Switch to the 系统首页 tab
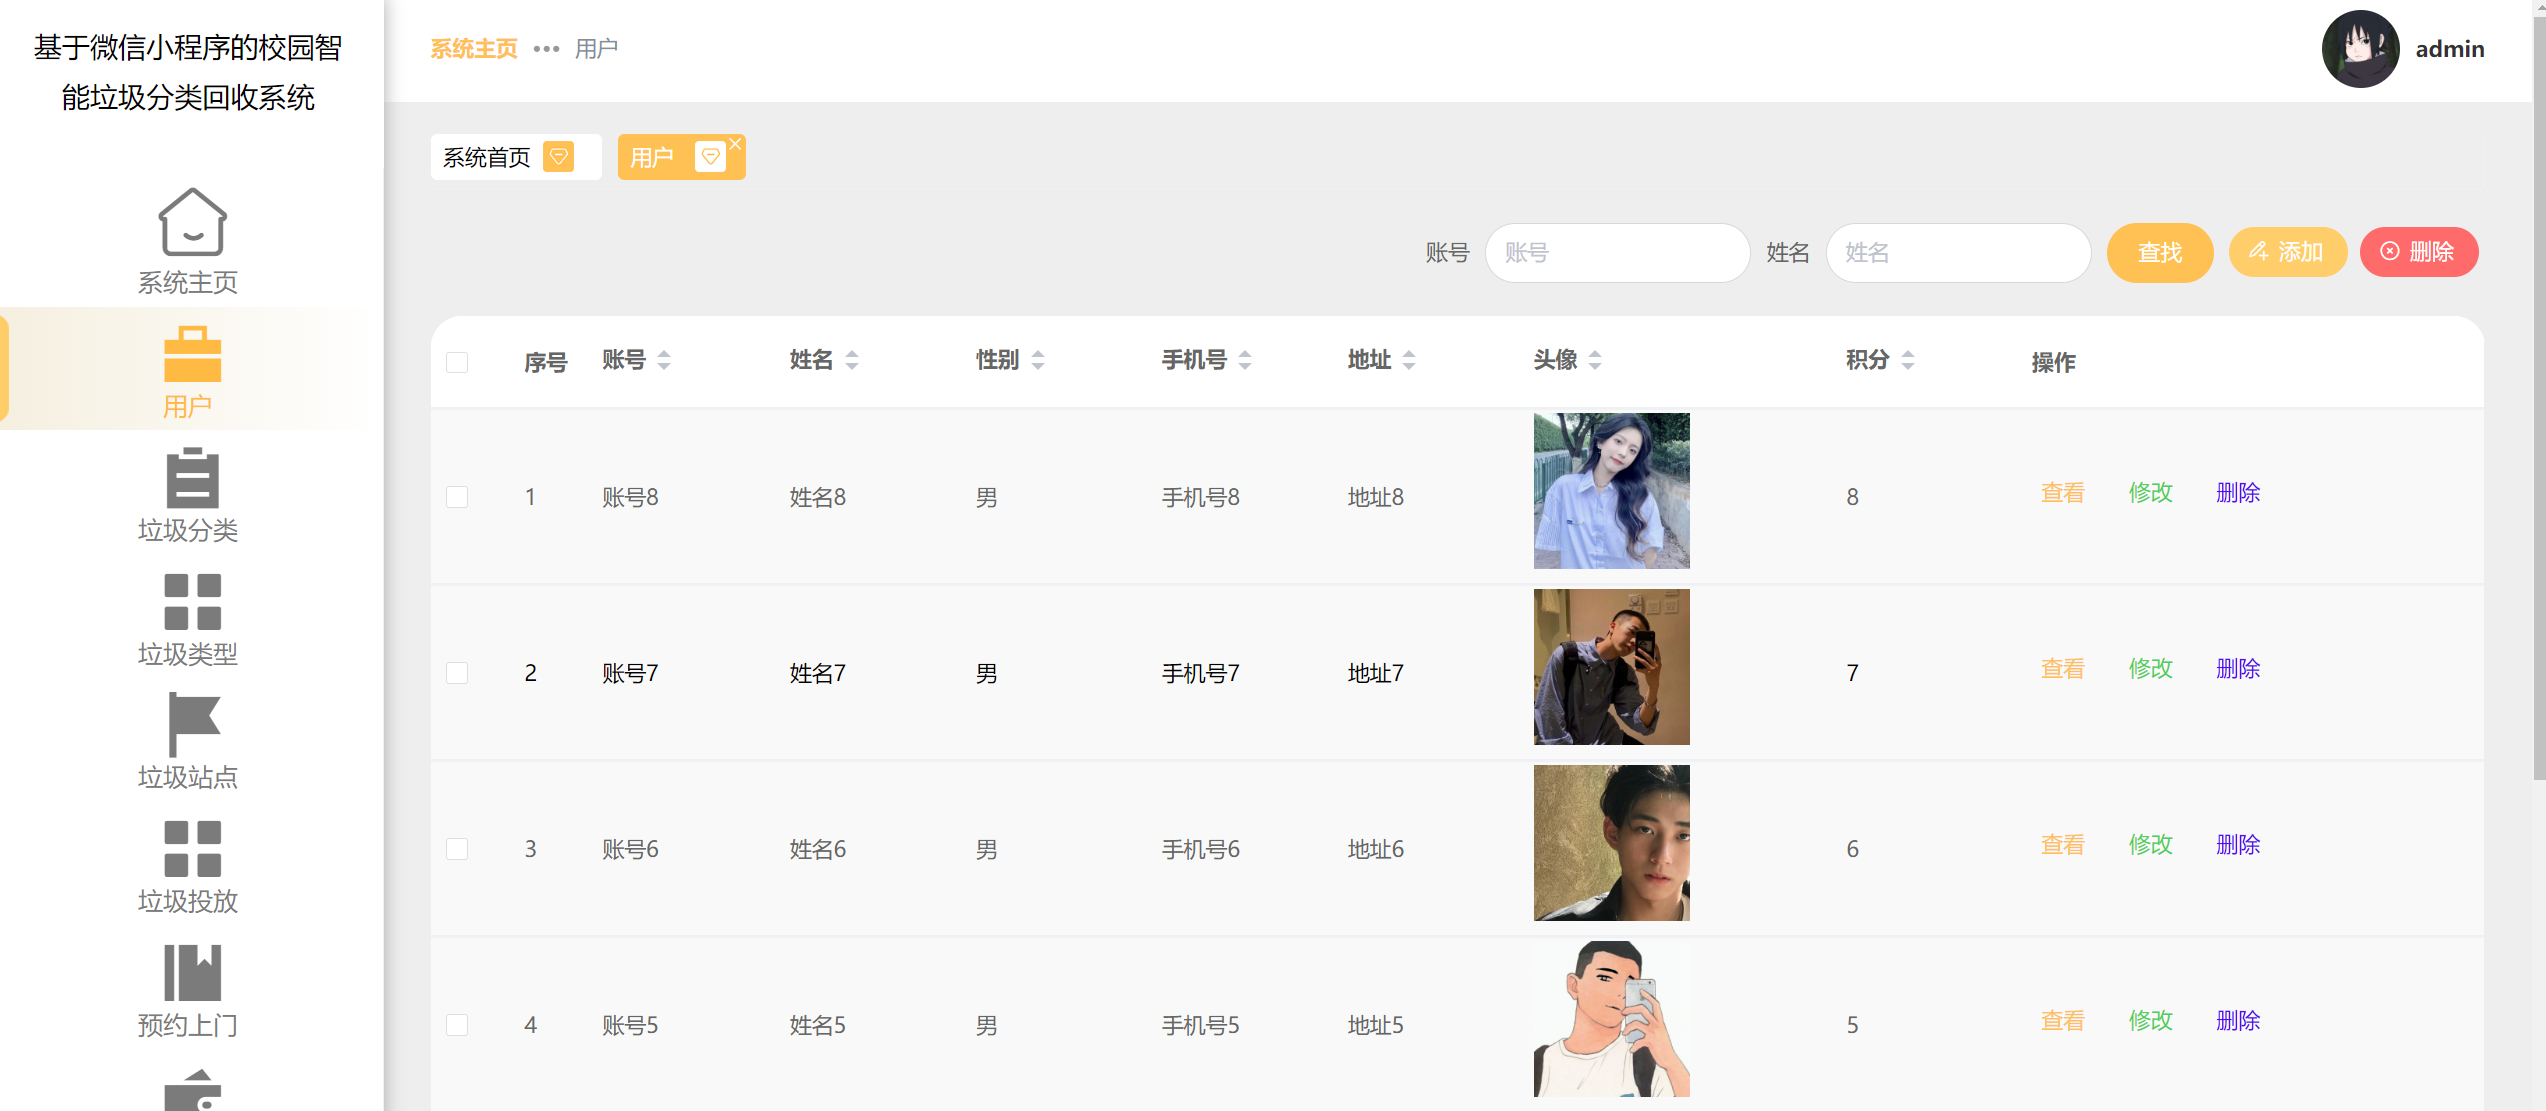The width and height of the screenshot is (2546, 1111). 487,158
